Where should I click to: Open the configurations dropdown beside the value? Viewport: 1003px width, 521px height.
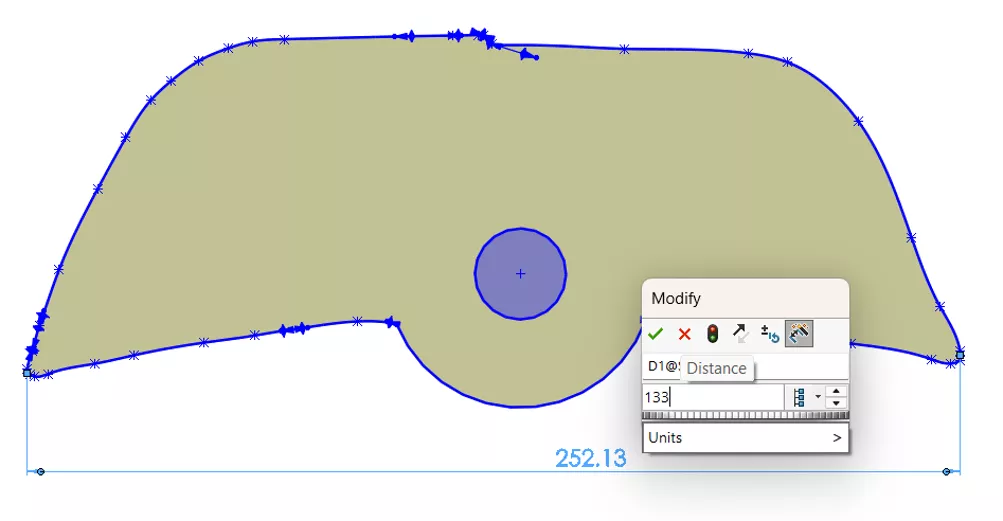click(806, 397)
